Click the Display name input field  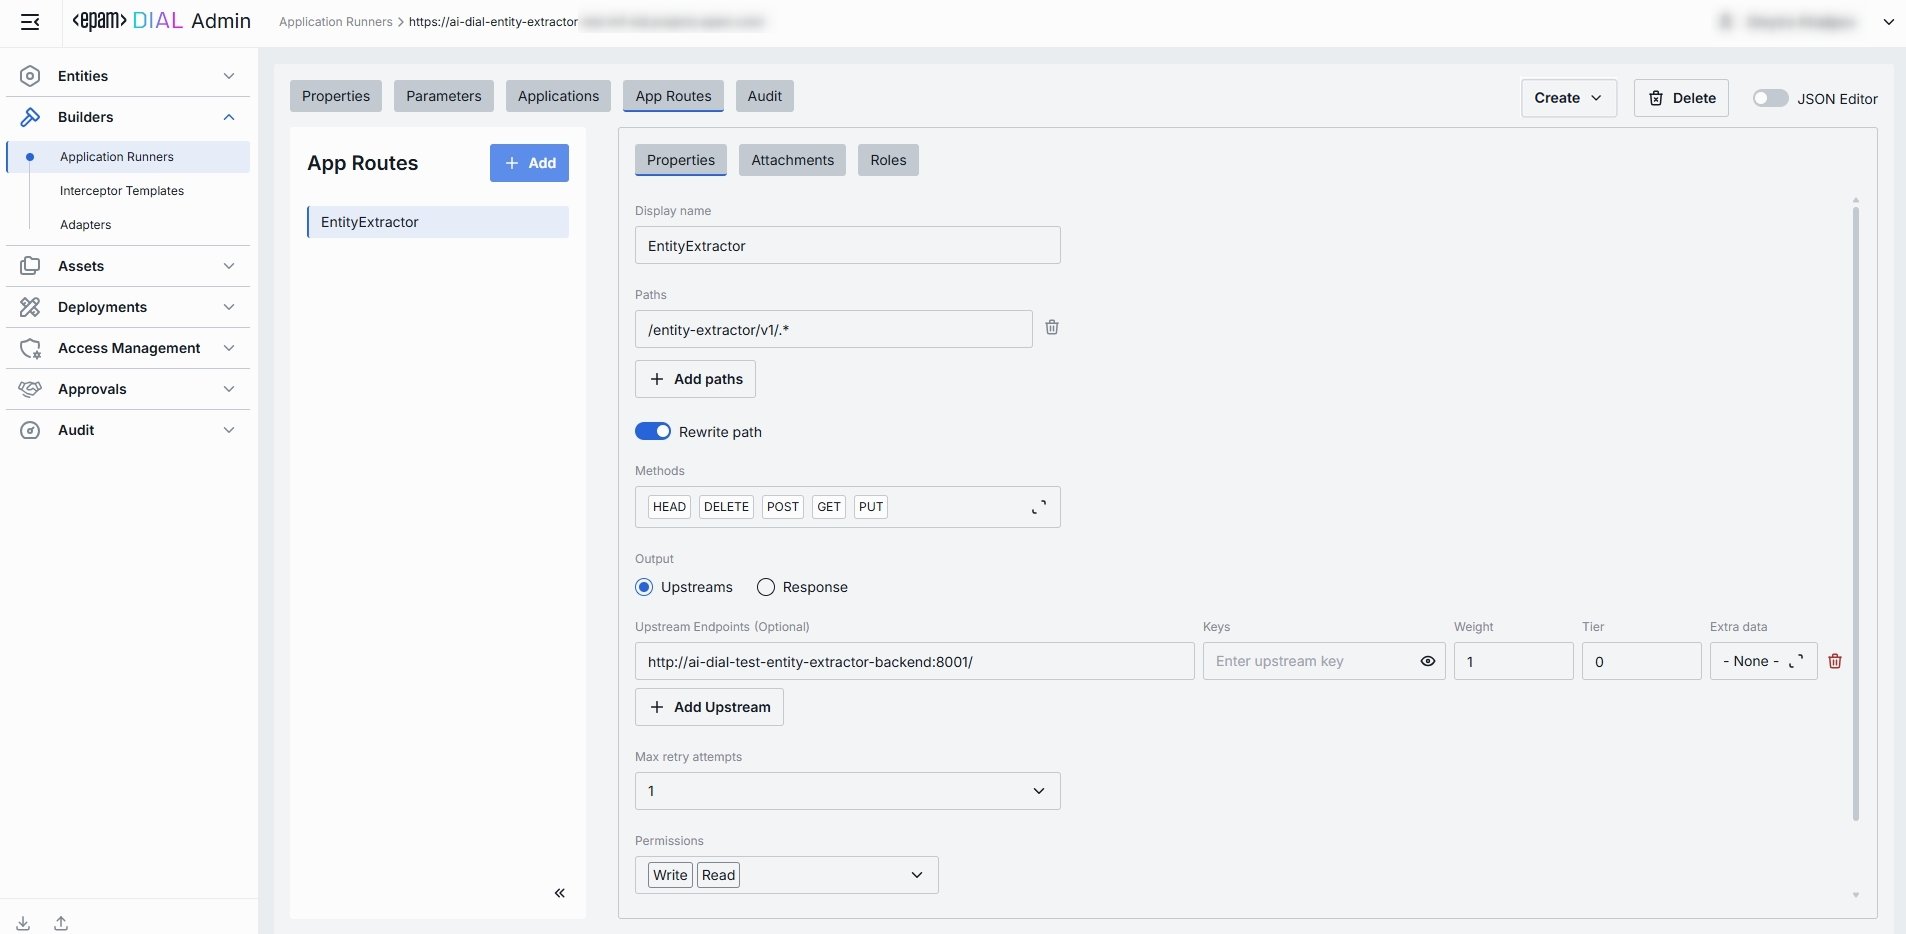(847, 246)
